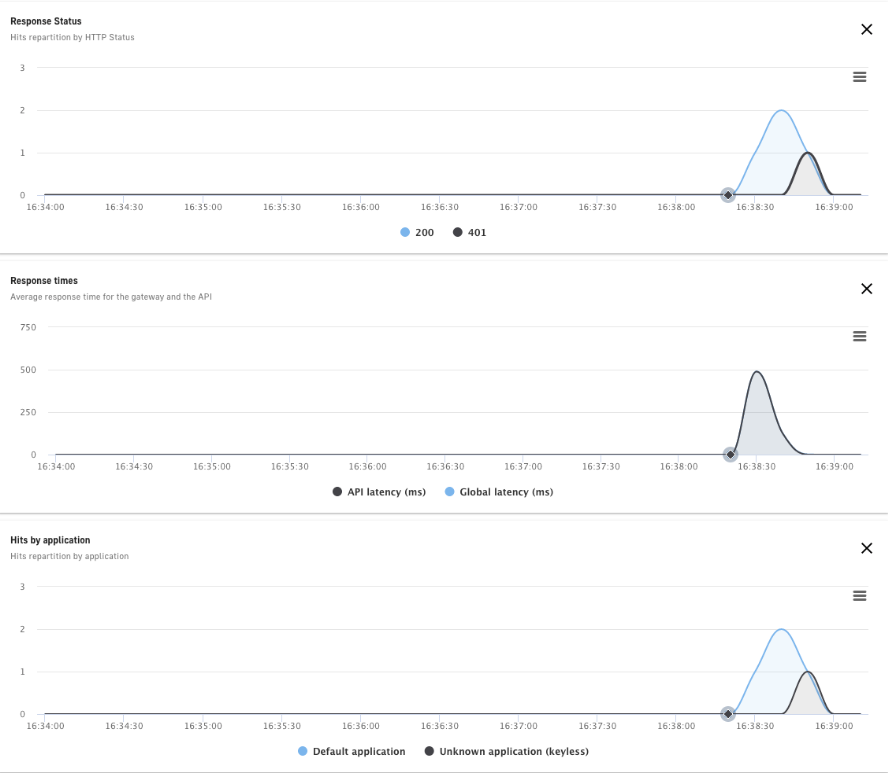The height and width of the screenshot is (773, 888).
Task: Hide the Global latency (ms) series
Action: pos(505,492)
